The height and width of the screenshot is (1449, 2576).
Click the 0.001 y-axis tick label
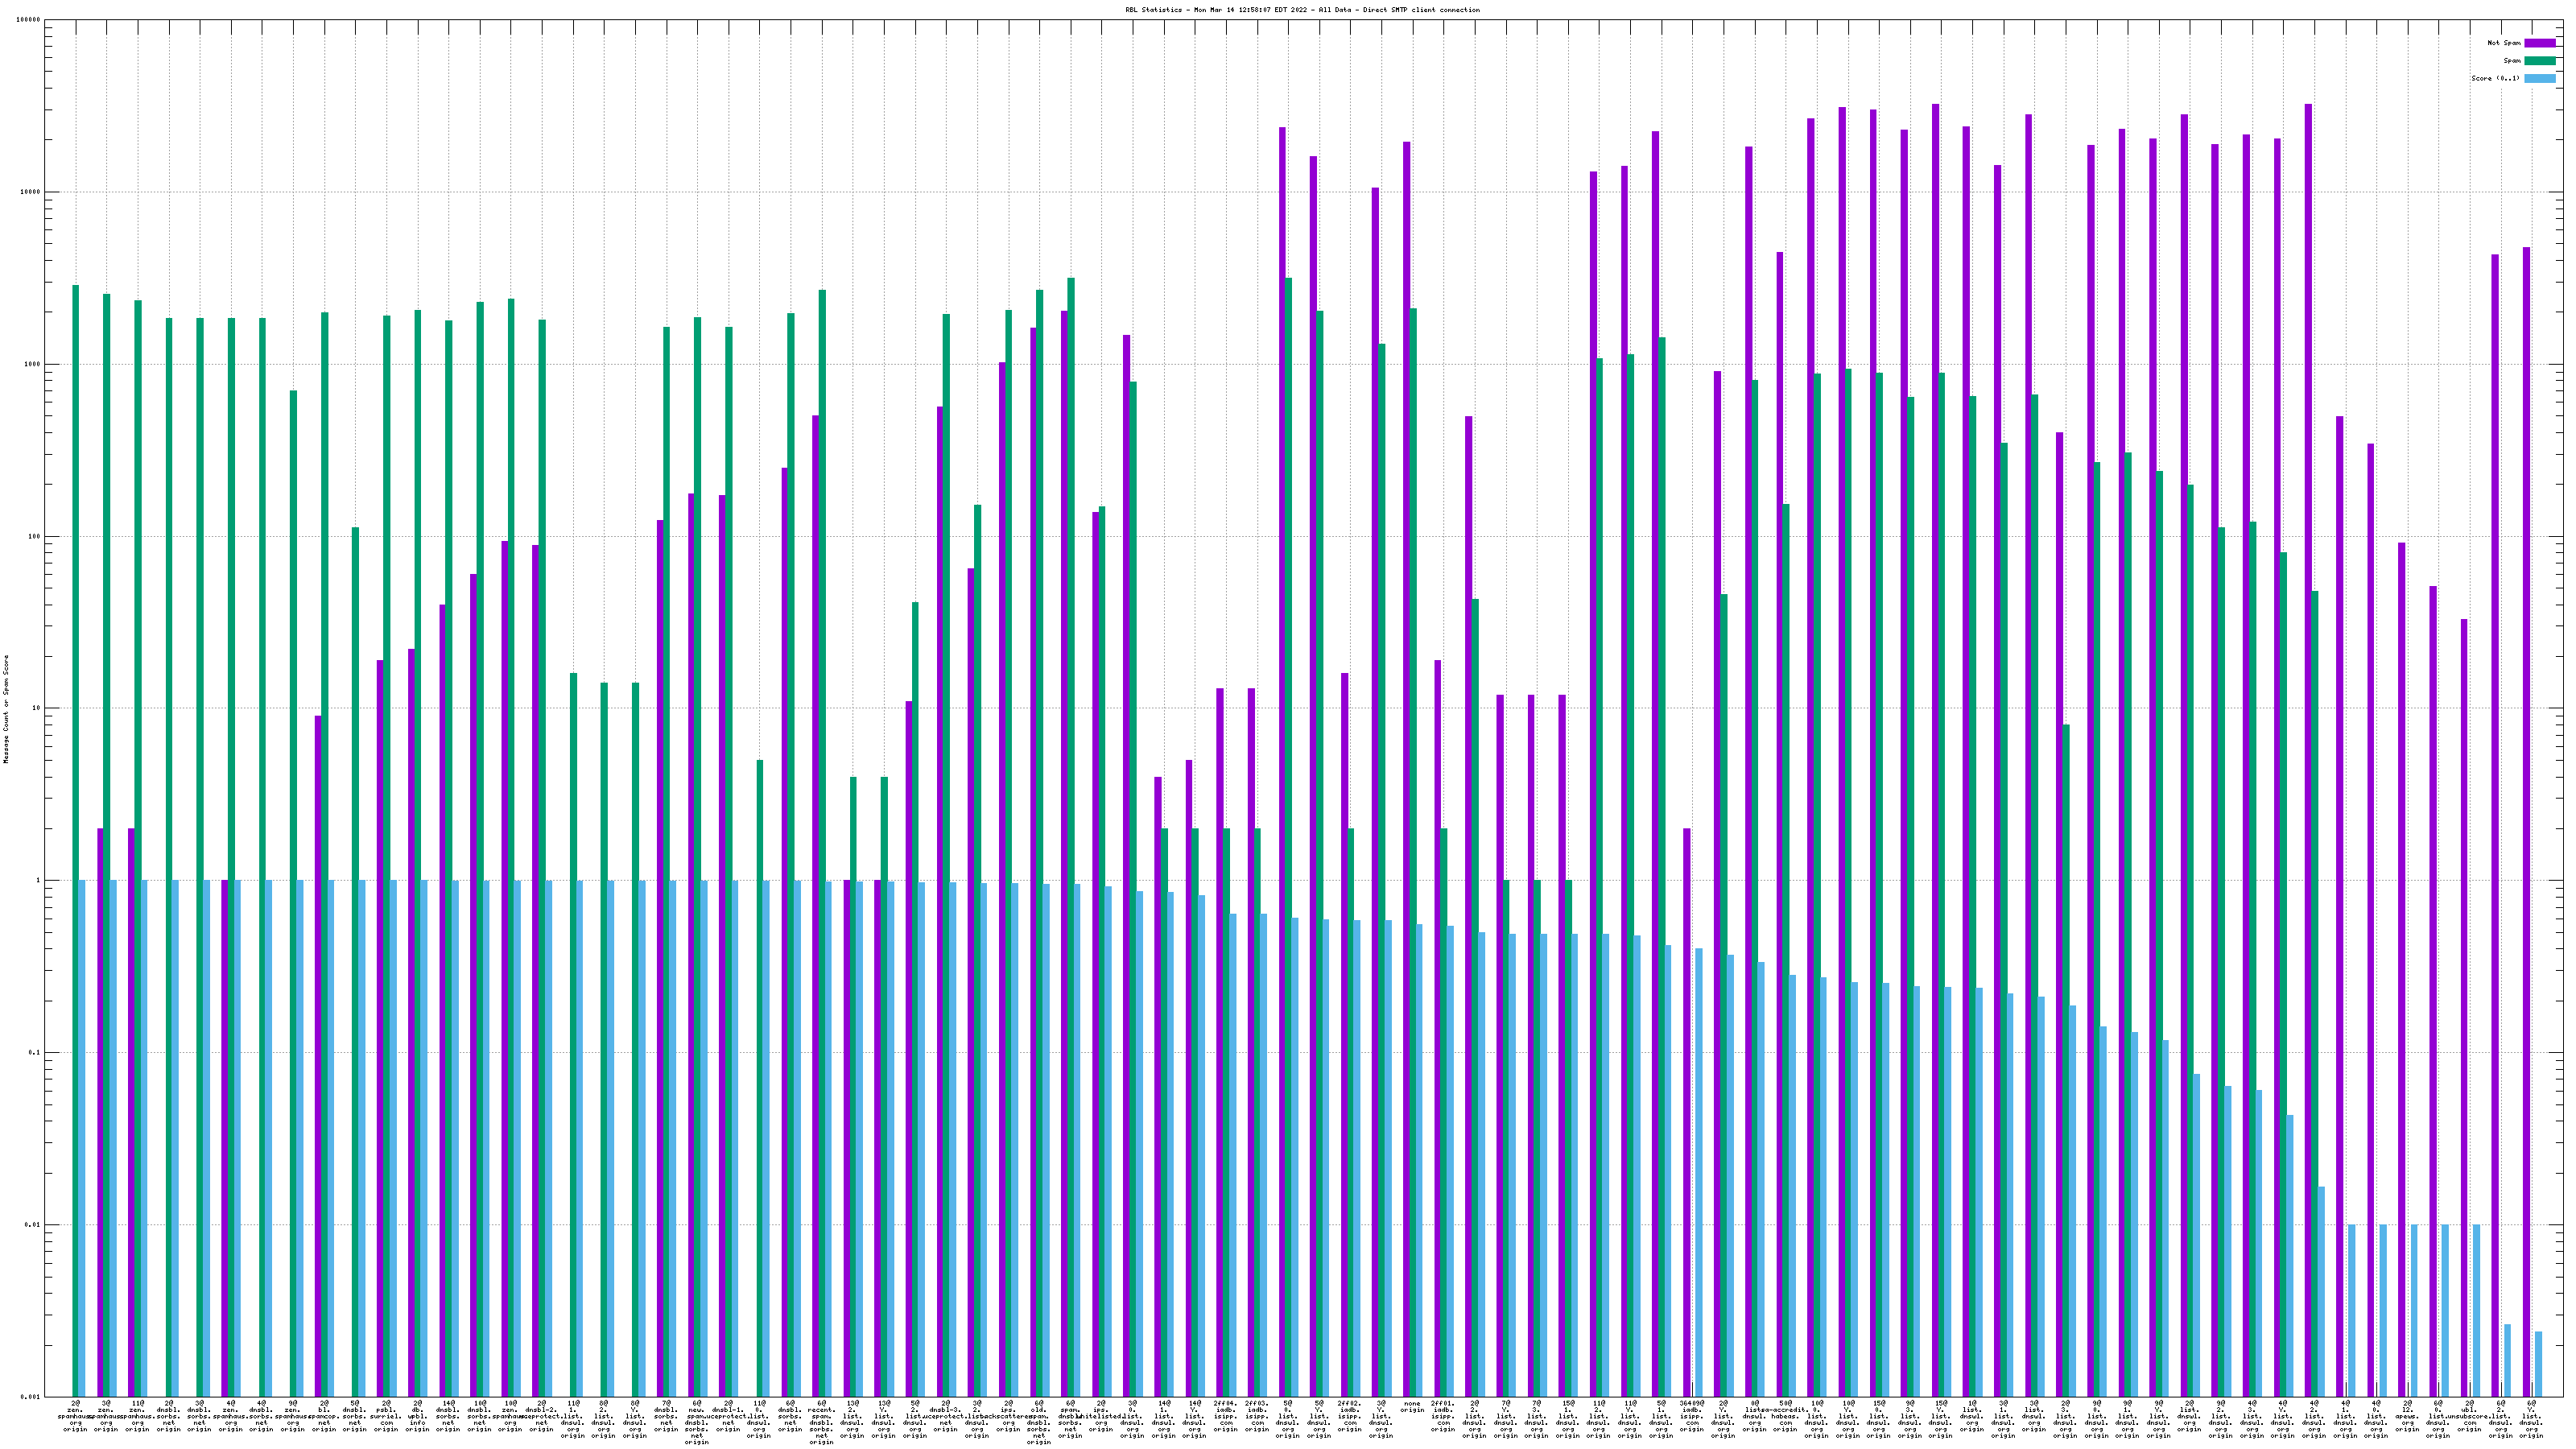[31, 1397]
